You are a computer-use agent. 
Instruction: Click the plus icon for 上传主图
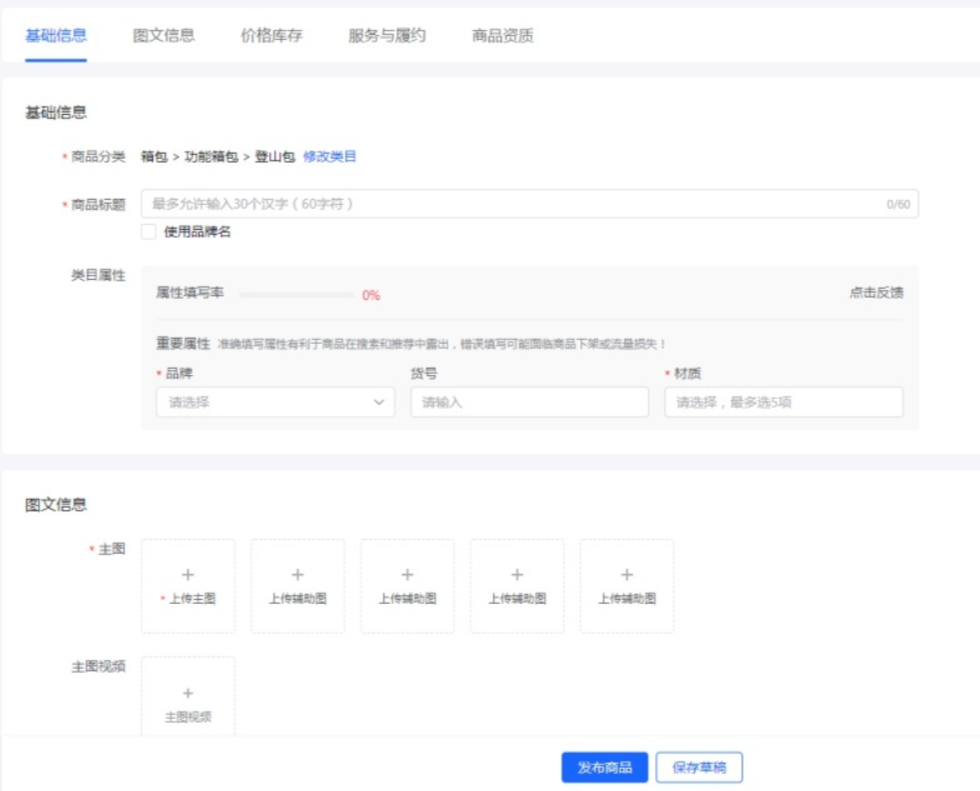(188, 574)
